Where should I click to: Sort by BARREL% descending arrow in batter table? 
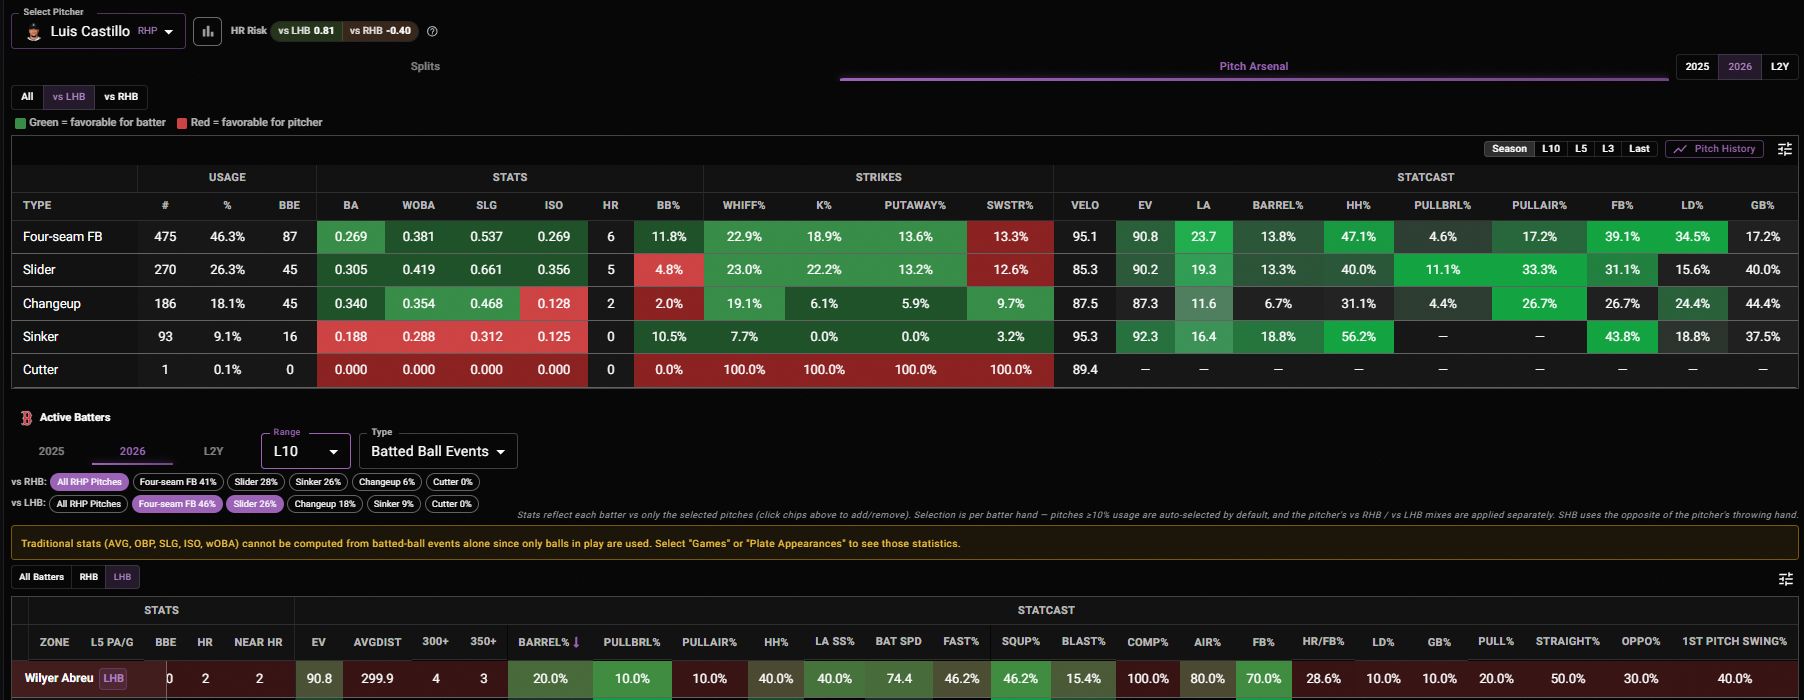click(576, 642)
